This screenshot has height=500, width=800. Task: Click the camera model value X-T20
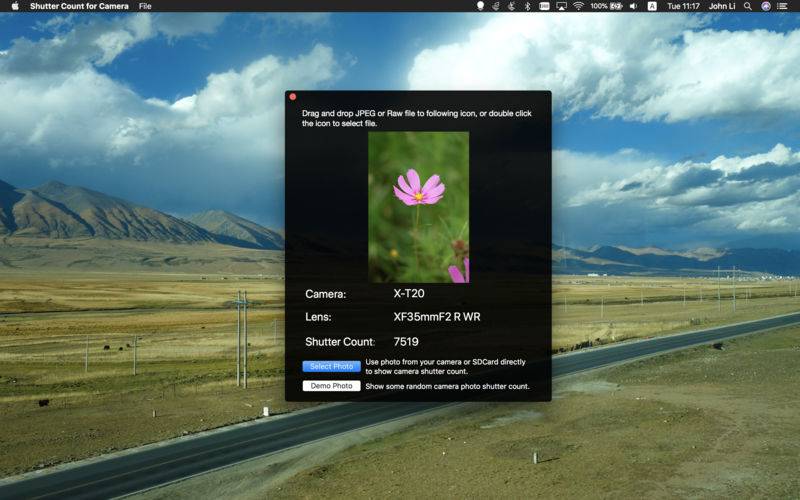coord(409,293)
